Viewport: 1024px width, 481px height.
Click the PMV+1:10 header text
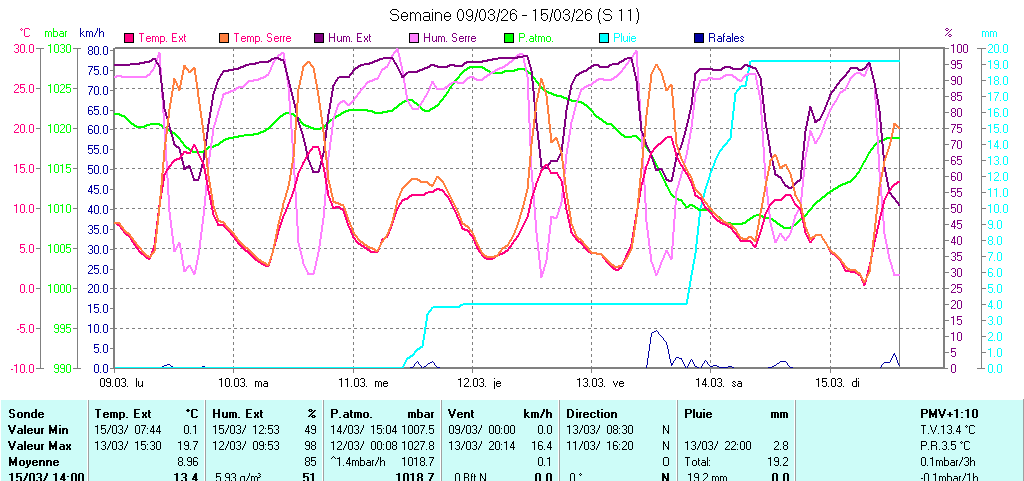951,413
